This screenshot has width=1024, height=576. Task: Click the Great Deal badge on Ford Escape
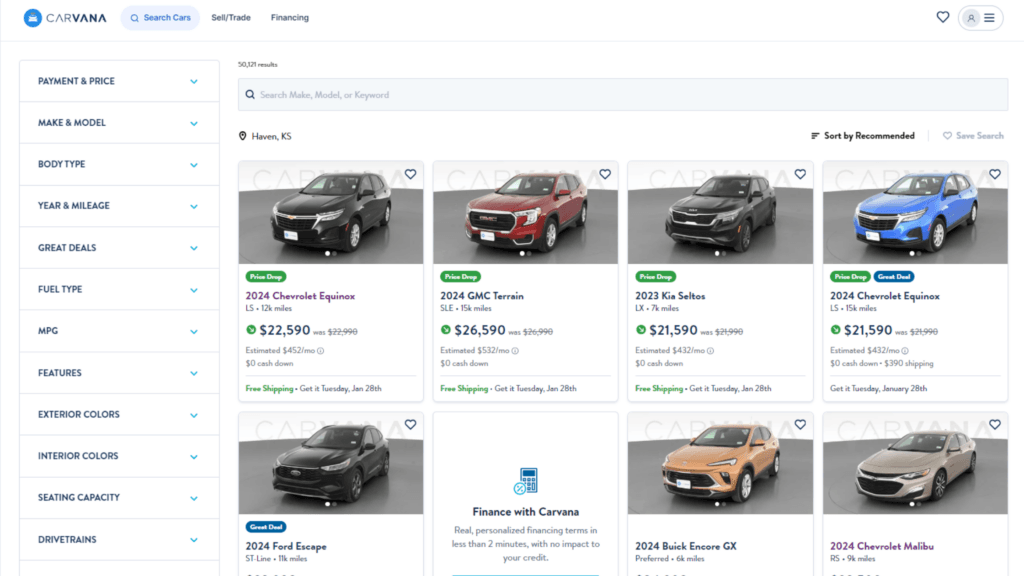pos(266,527)
